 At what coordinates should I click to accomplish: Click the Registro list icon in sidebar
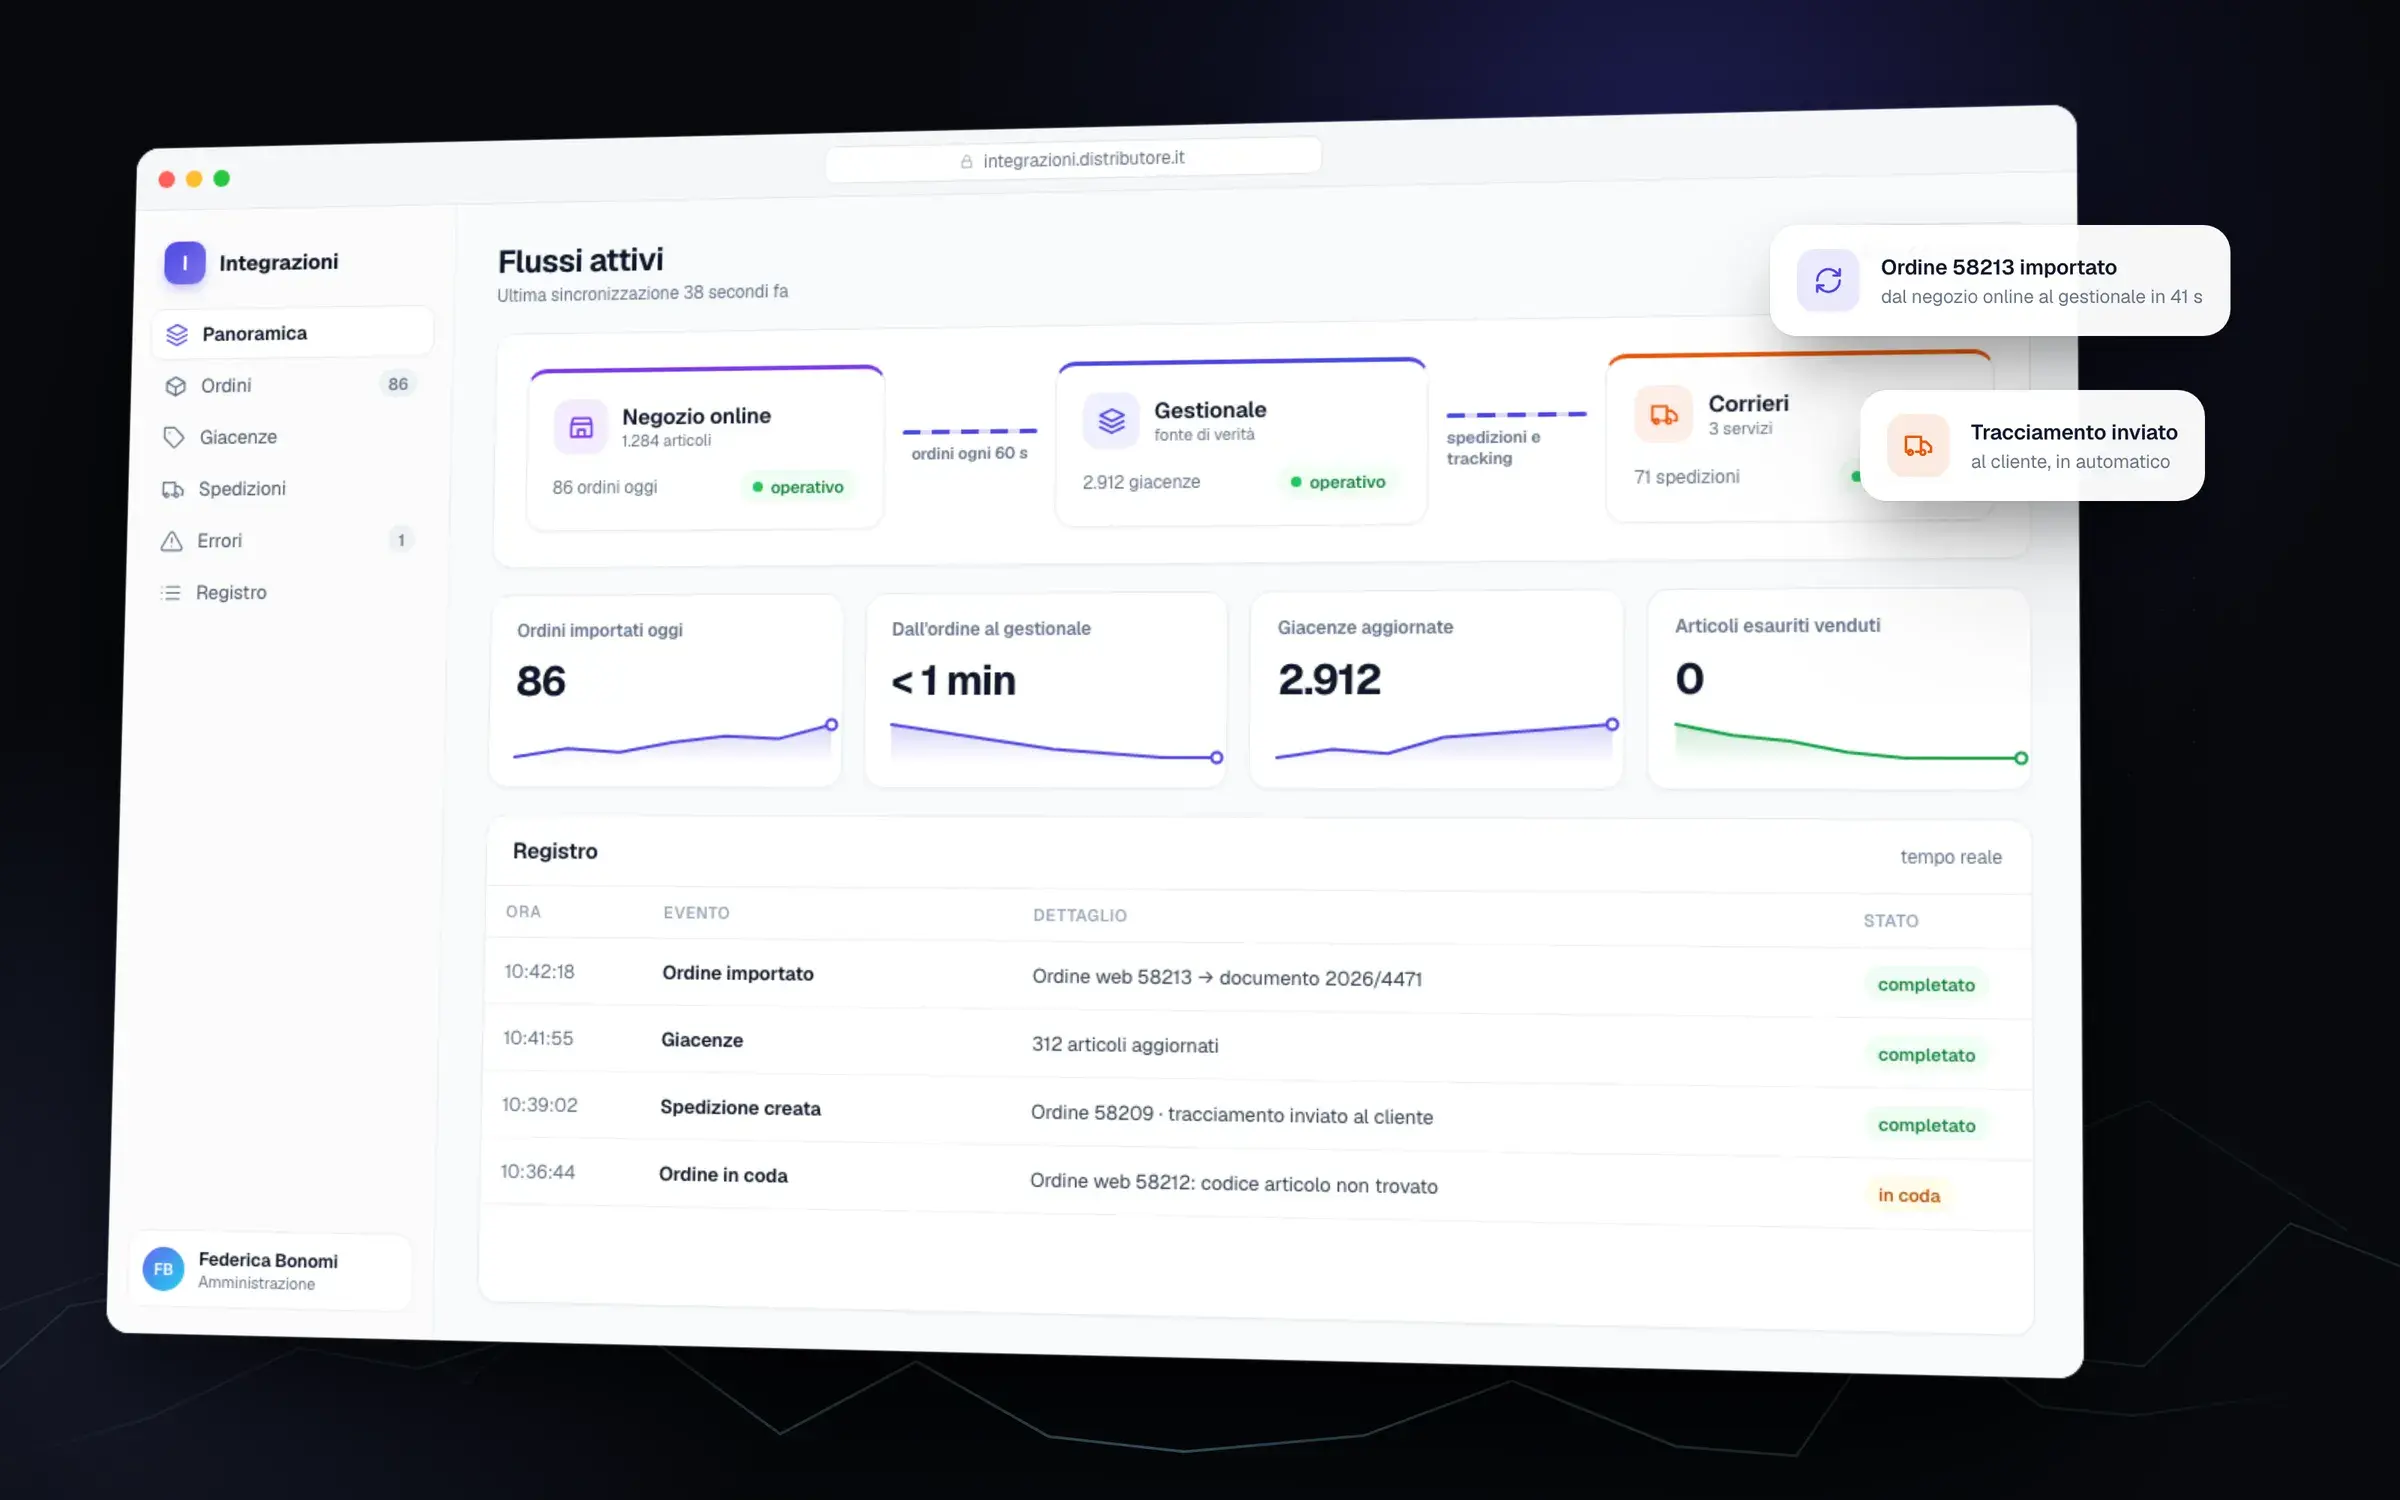[x=171, y=593]
